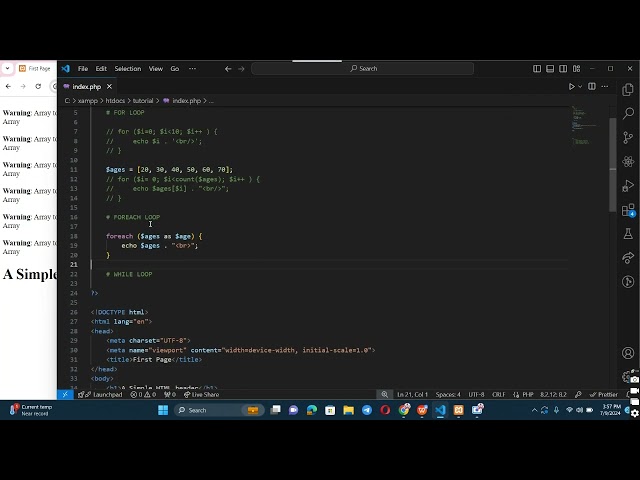Expand the run button dropdown arrow

pos(580,87)
